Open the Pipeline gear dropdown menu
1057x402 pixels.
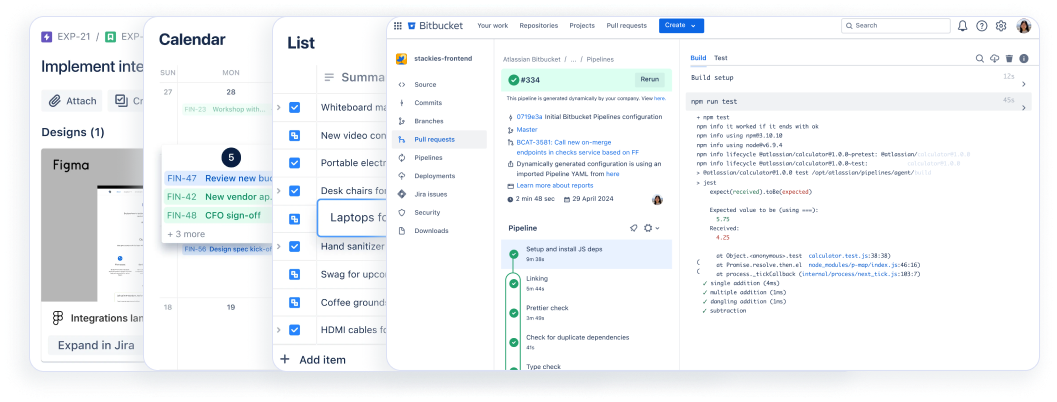point(651,228)
